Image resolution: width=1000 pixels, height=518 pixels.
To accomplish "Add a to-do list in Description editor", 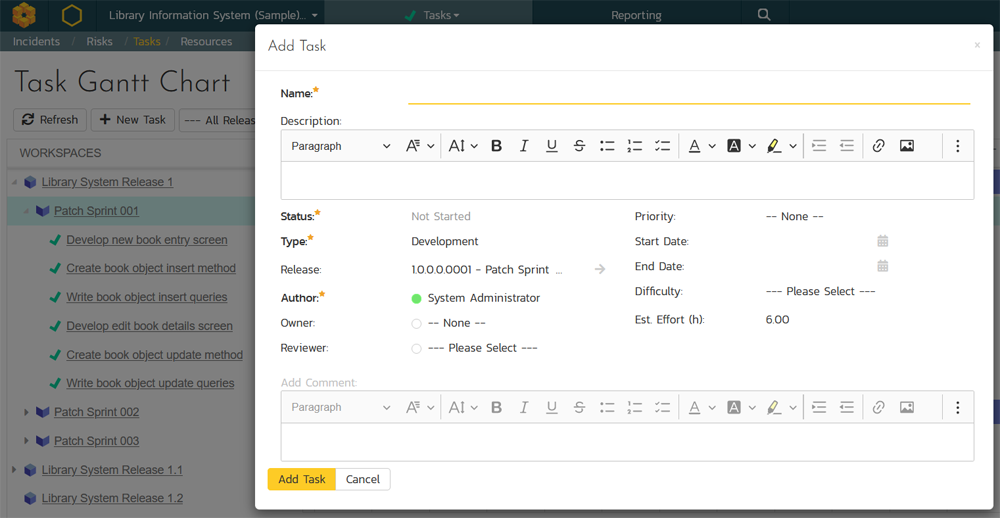I will tap(662, 146).
